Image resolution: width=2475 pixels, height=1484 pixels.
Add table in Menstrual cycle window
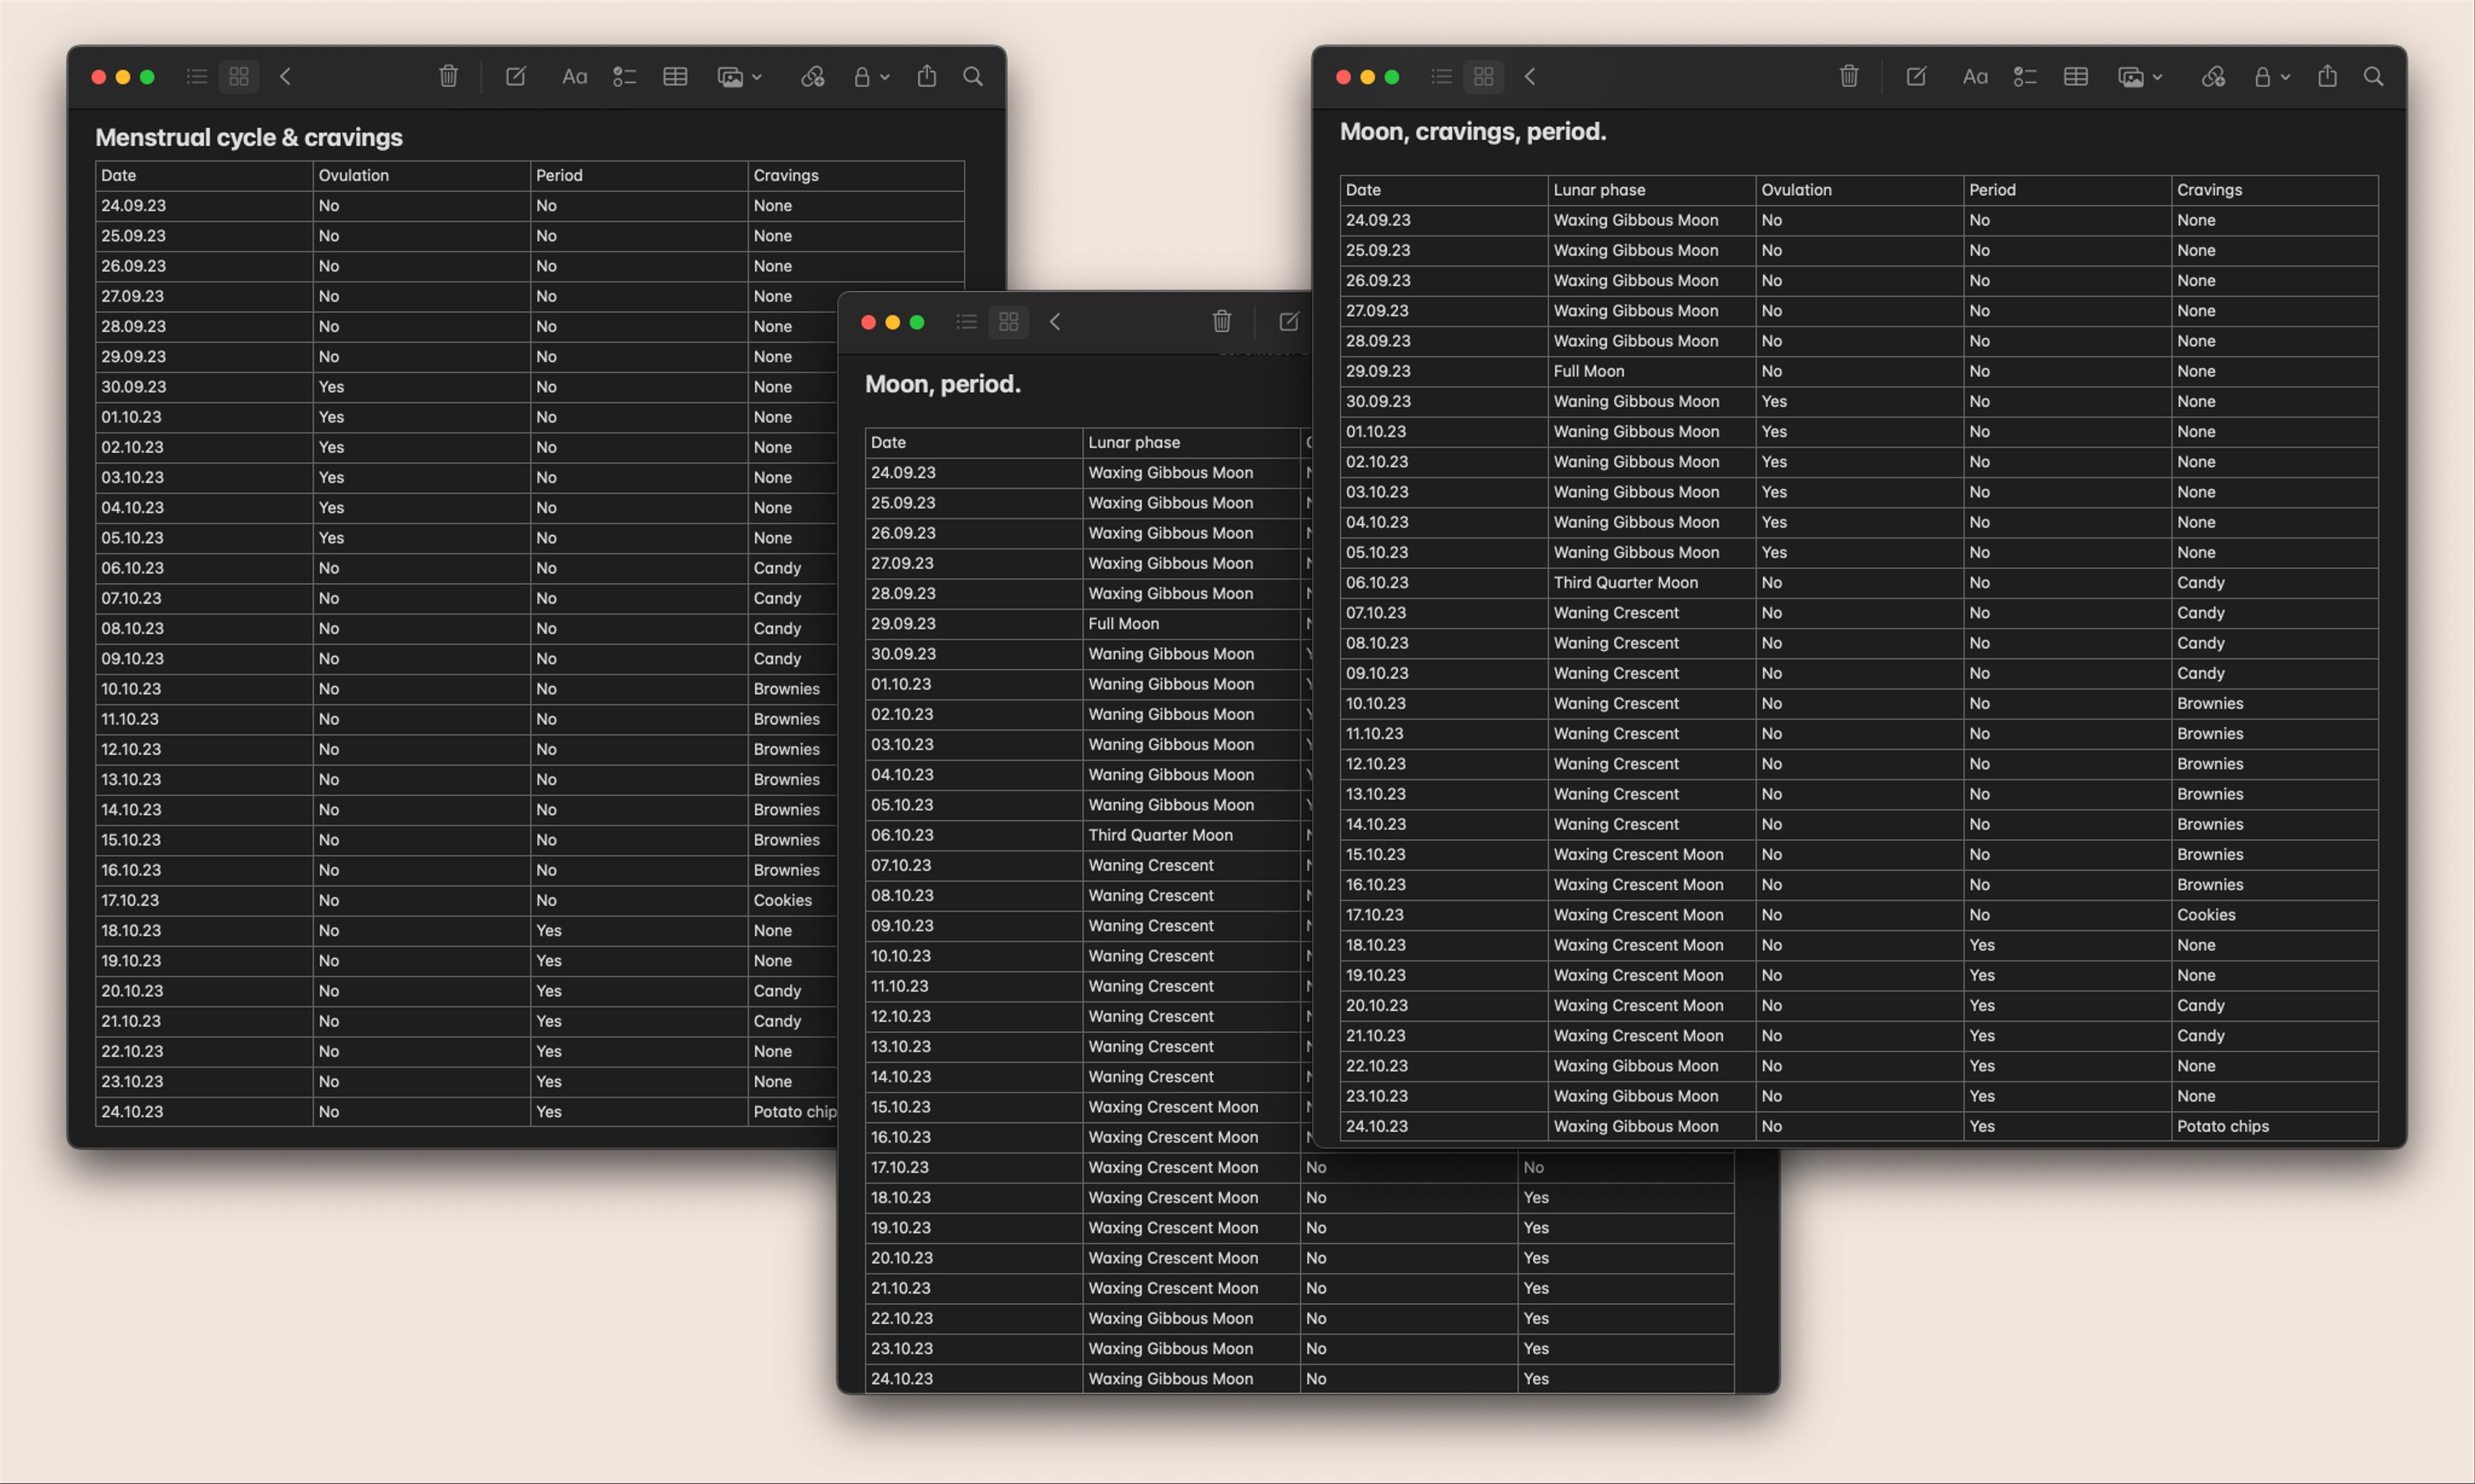click(x=676, y=77)
